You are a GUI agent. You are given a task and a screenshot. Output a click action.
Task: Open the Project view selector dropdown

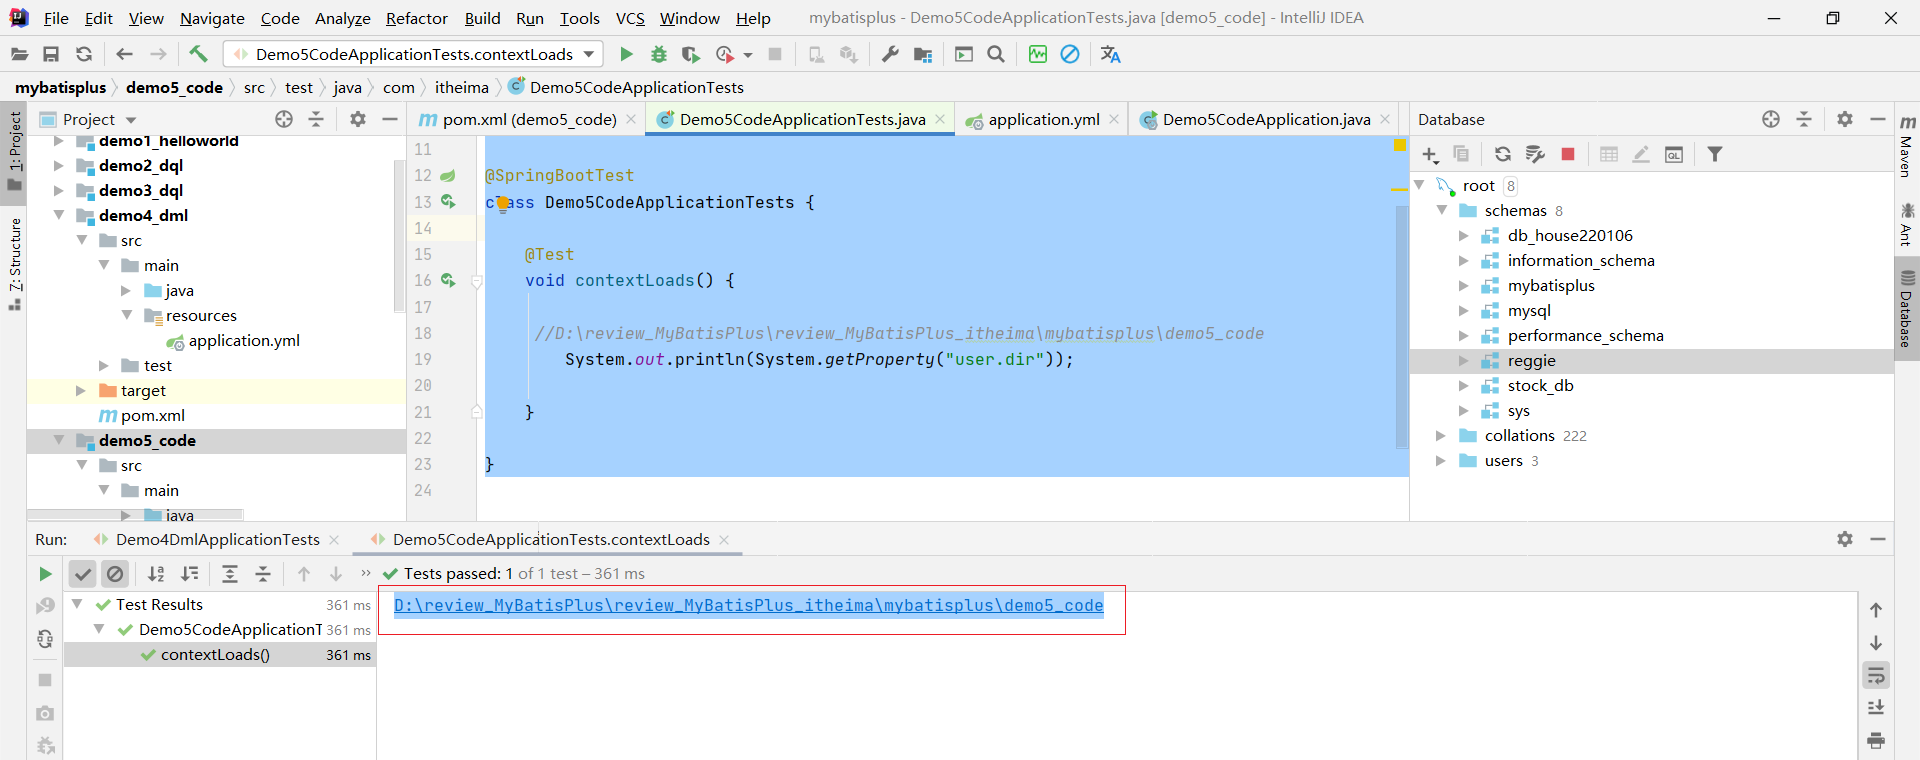(x=131, y=120)
